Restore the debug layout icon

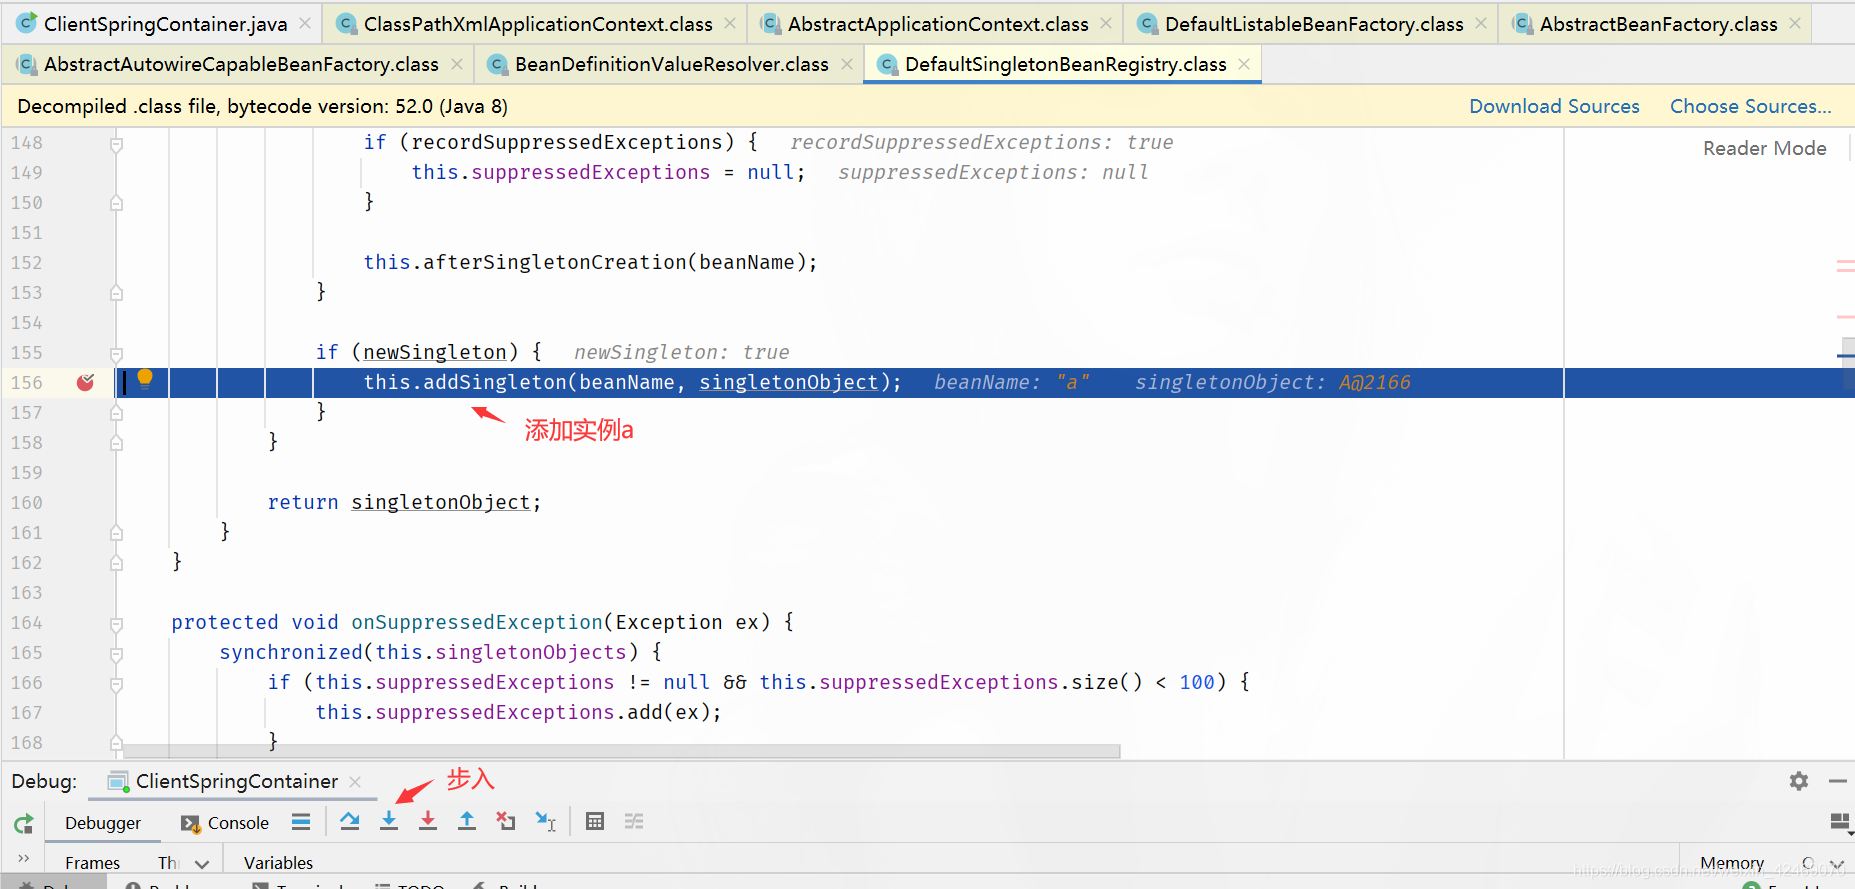(x=1840, y=822)
